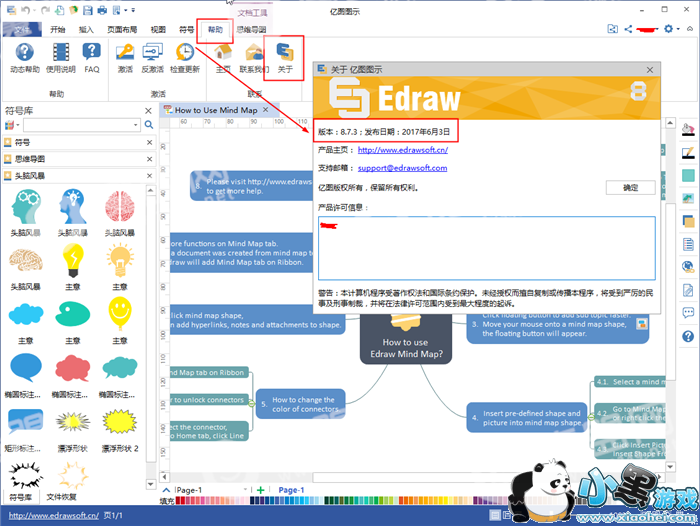Viewport: 700px width, 526px height.
Task: Open the comment speech-bubble icon in right sidebar
Action: click(x=688, y=313)
